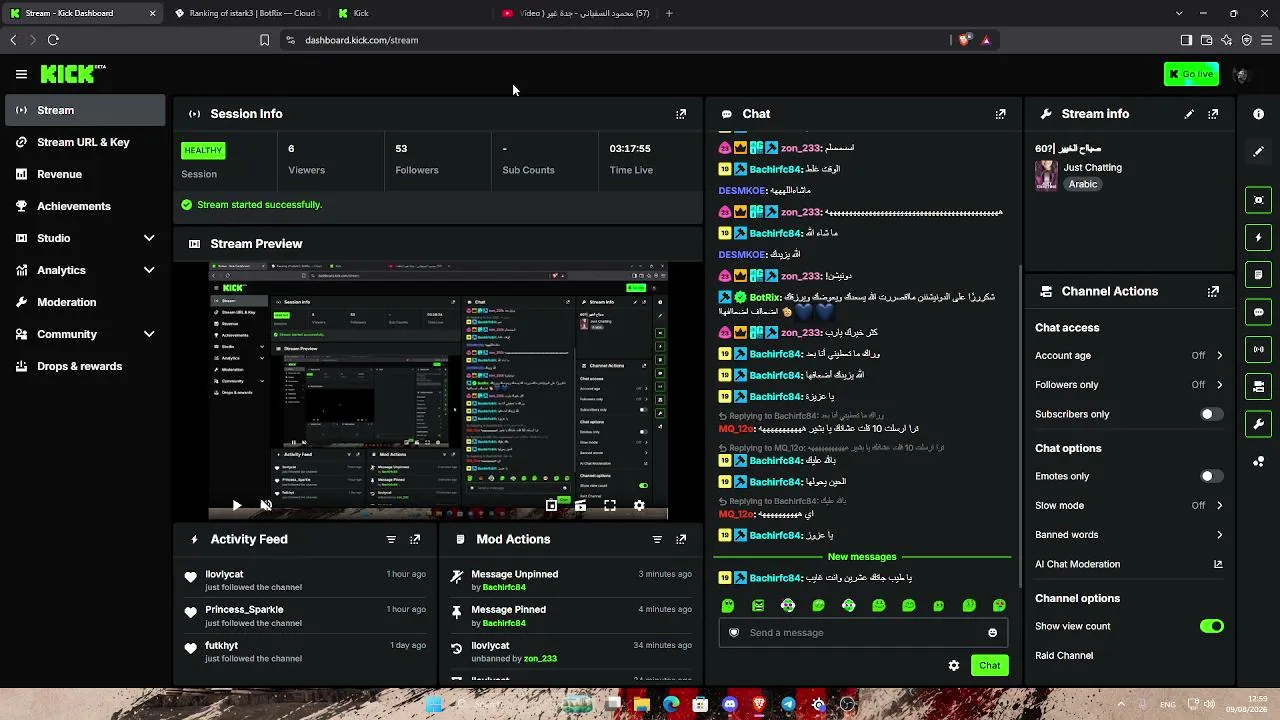
Task: Toggle Activity Feed lightning widget in rail
Action: click(x=1259, y=238)
